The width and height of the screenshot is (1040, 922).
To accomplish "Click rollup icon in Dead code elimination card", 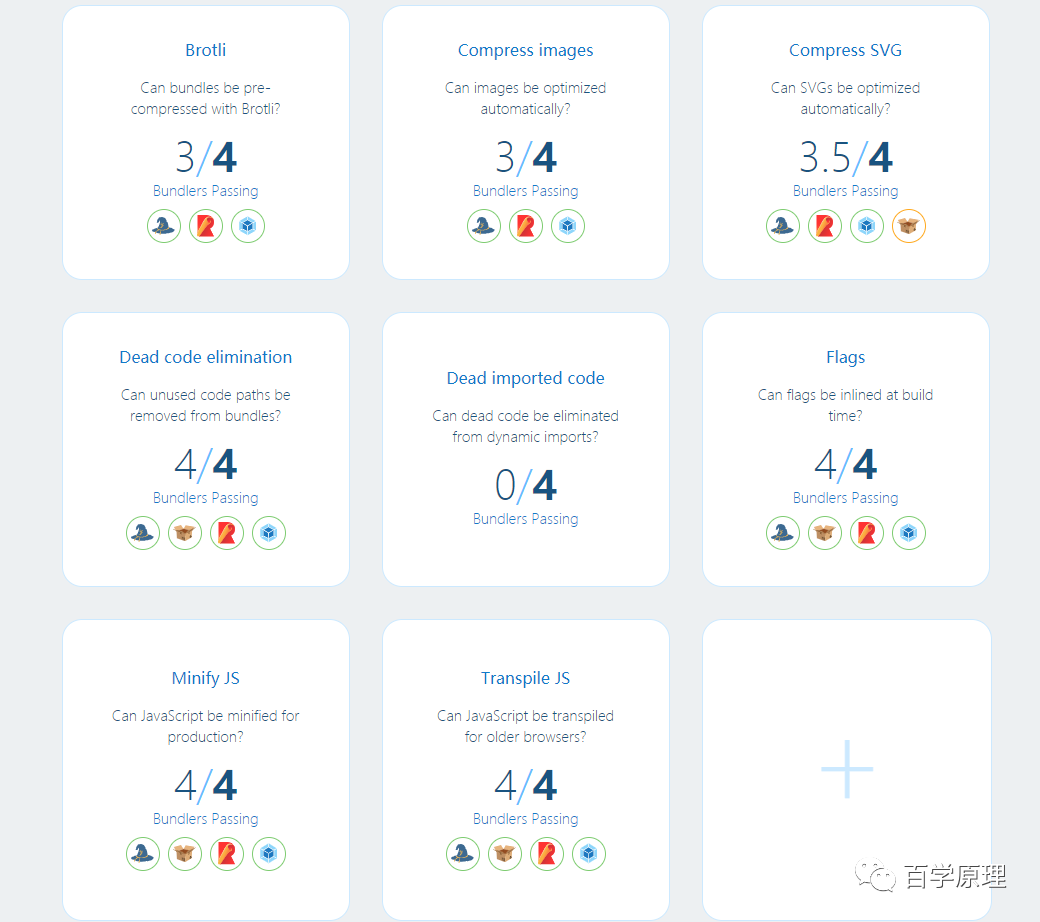I will tap(227, 533).
